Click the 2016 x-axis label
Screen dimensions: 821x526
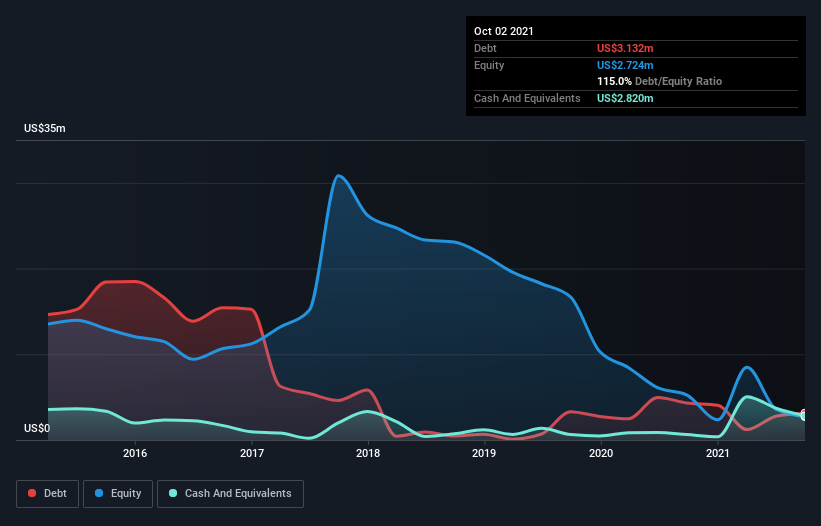[x=135, y=453]
